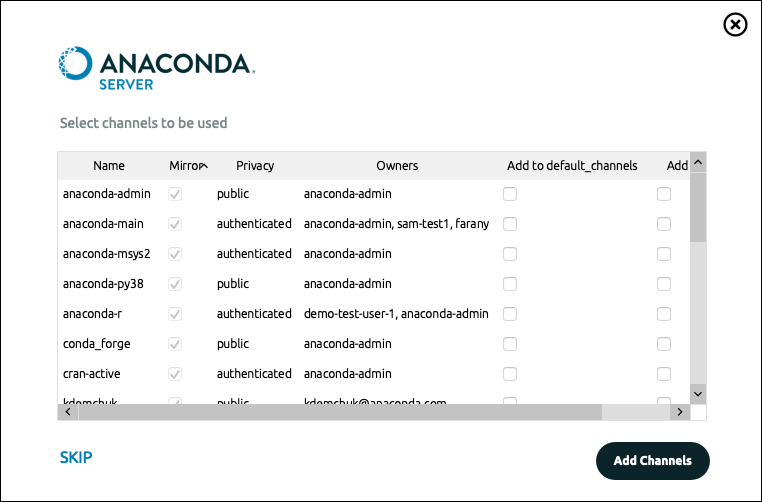Sort by the Owners column header
Screen dimensions: 762x502
coord(397,166)
